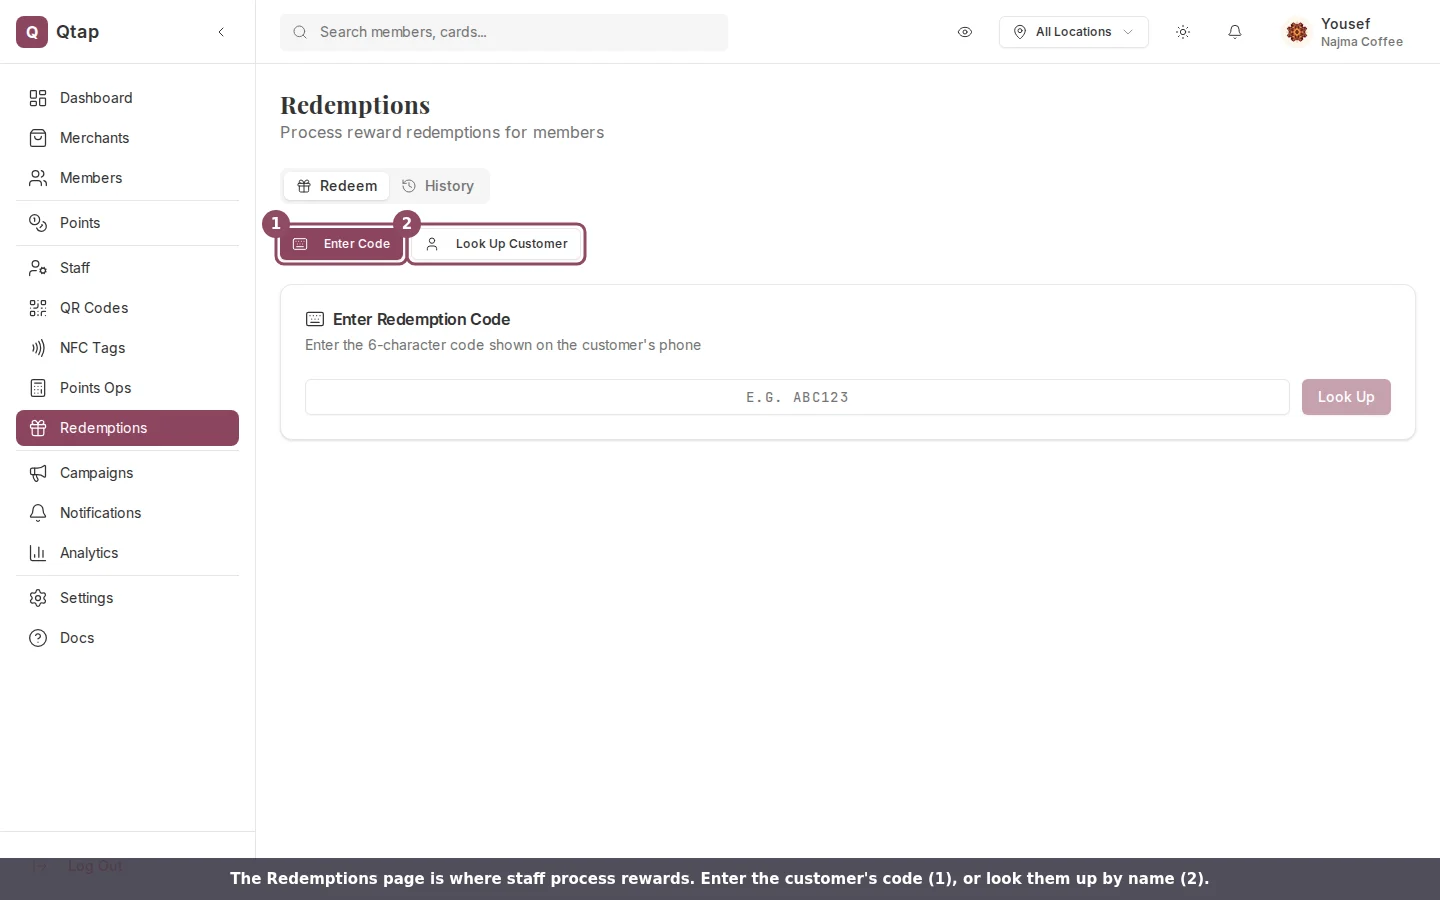Click the Settings gear icon
The image size is (1440, 900).
[x=38, y=598]
